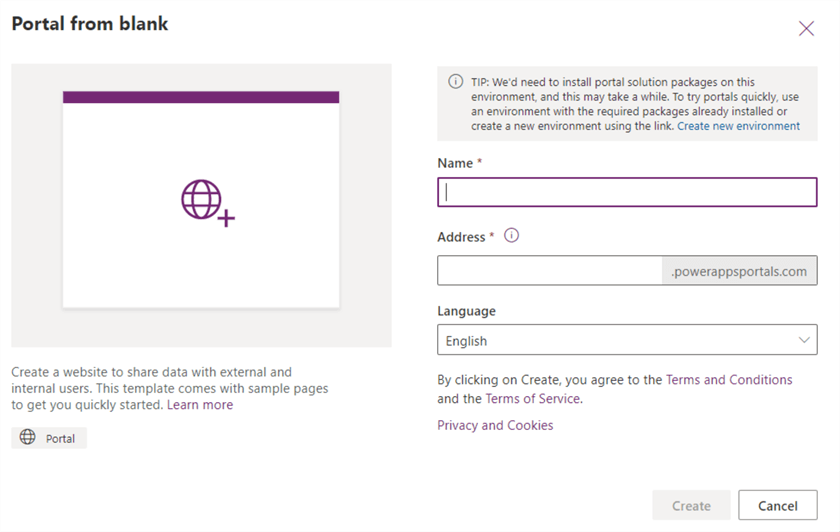Click the Portal from blank heading
The image size is (840, 532).
pos(90,24)
